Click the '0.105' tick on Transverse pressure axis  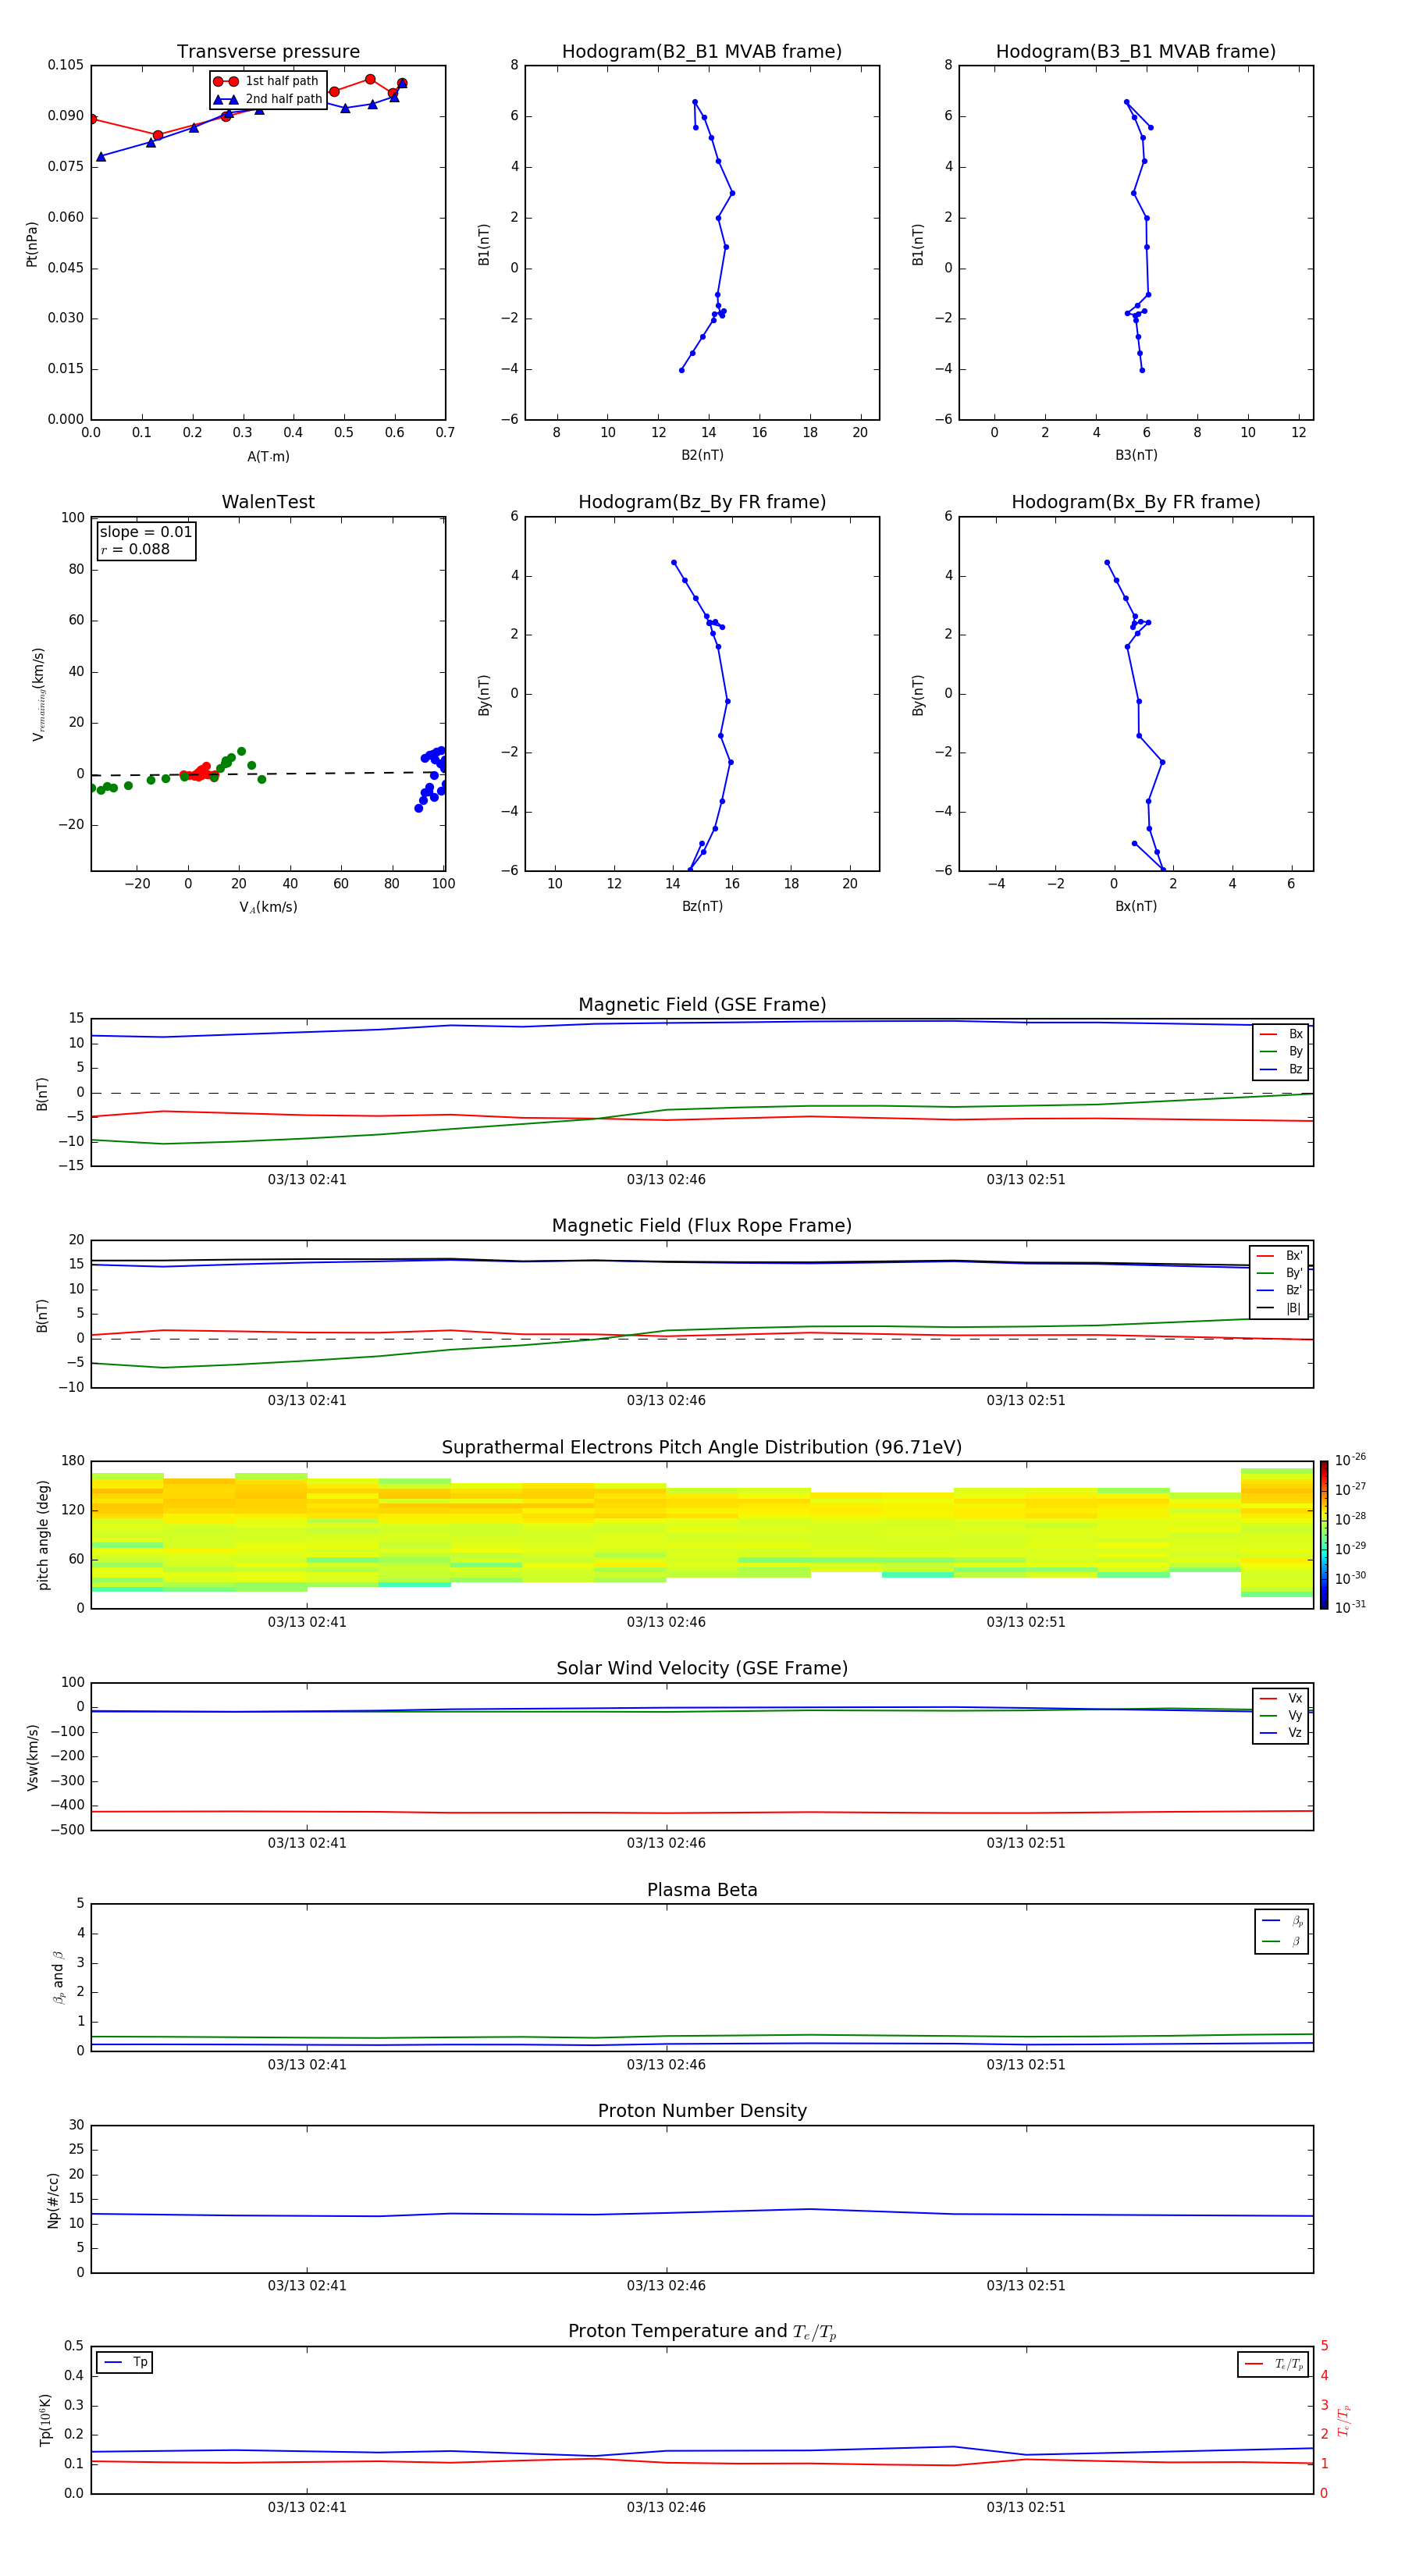66,65
